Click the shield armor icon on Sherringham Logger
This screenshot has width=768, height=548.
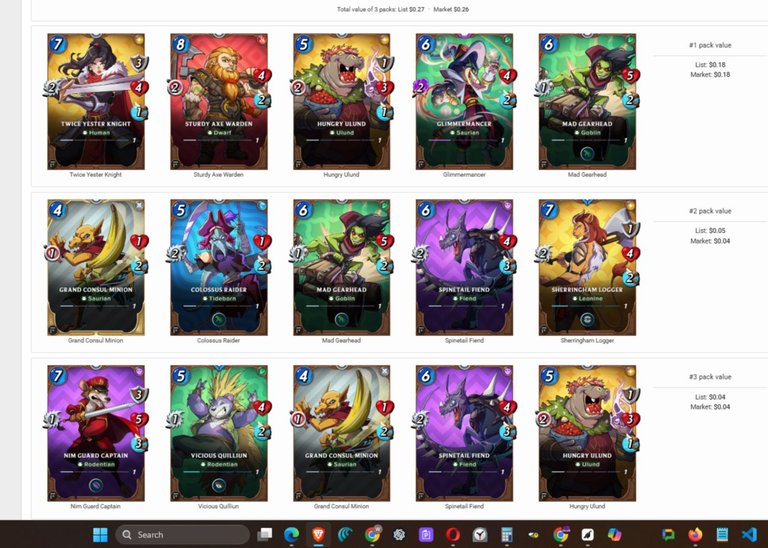(x=630, y=229)
